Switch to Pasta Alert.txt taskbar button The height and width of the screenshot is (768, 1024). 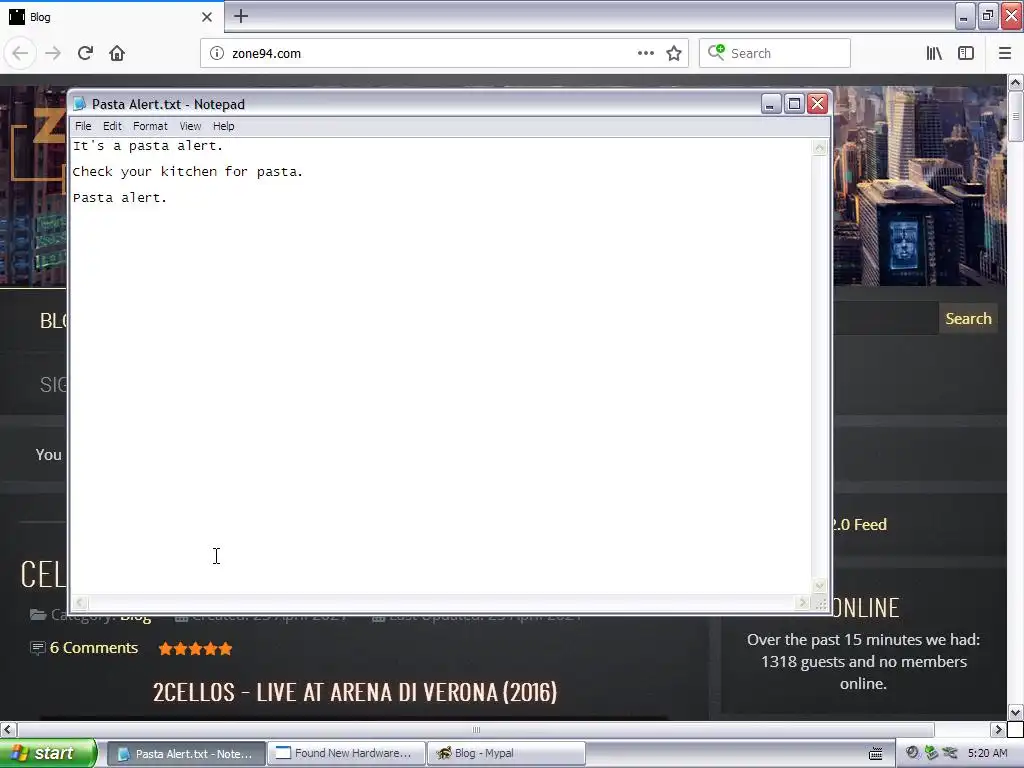[x=185, y=754]
